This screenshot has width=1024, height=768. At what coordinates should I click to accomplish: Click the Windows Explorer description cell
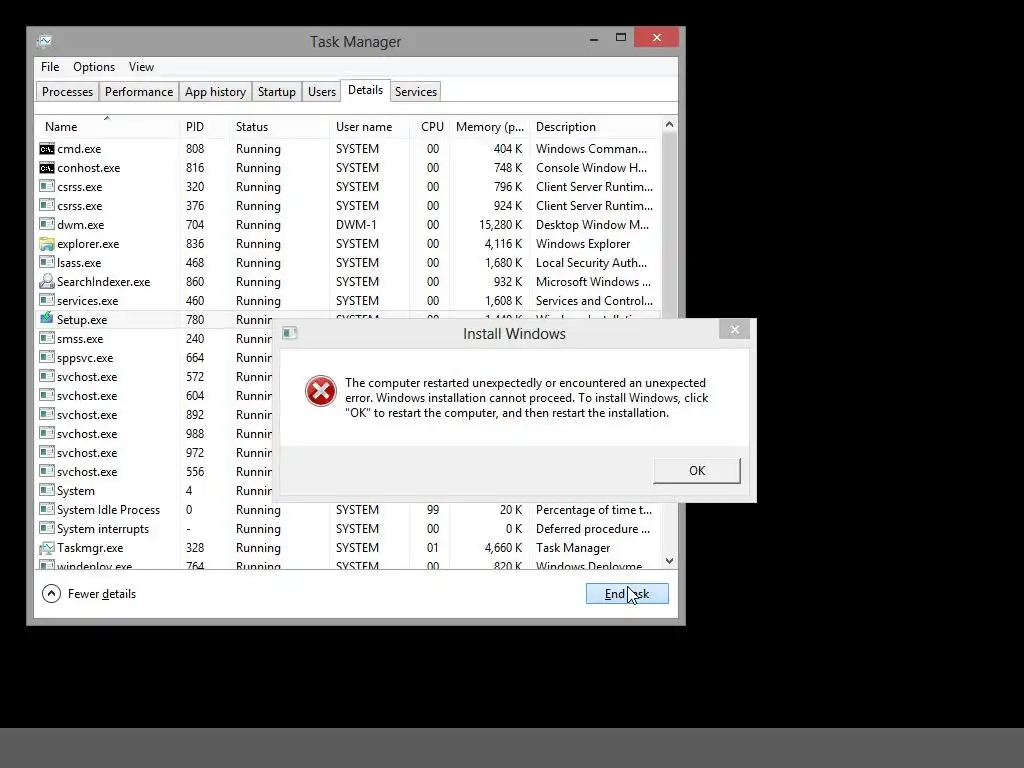pos(583,244)
